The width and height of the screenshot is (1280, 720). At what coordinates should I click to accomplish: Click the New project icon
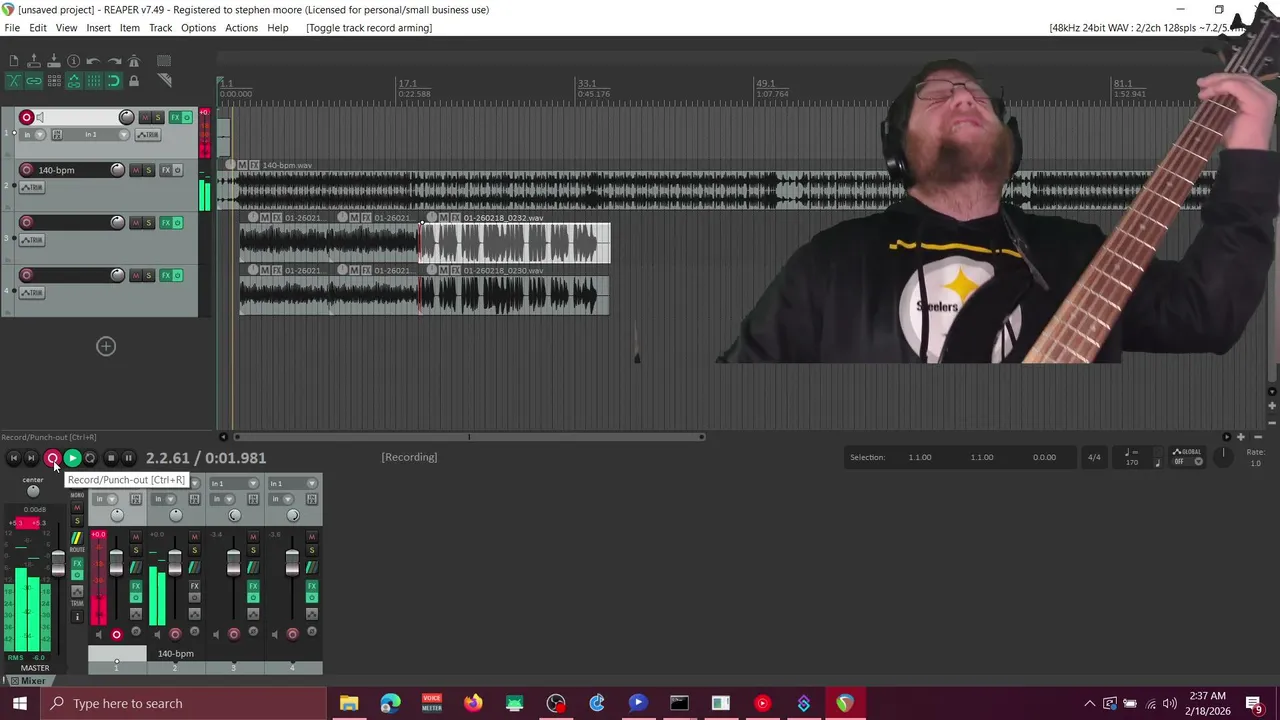(14, 62)
